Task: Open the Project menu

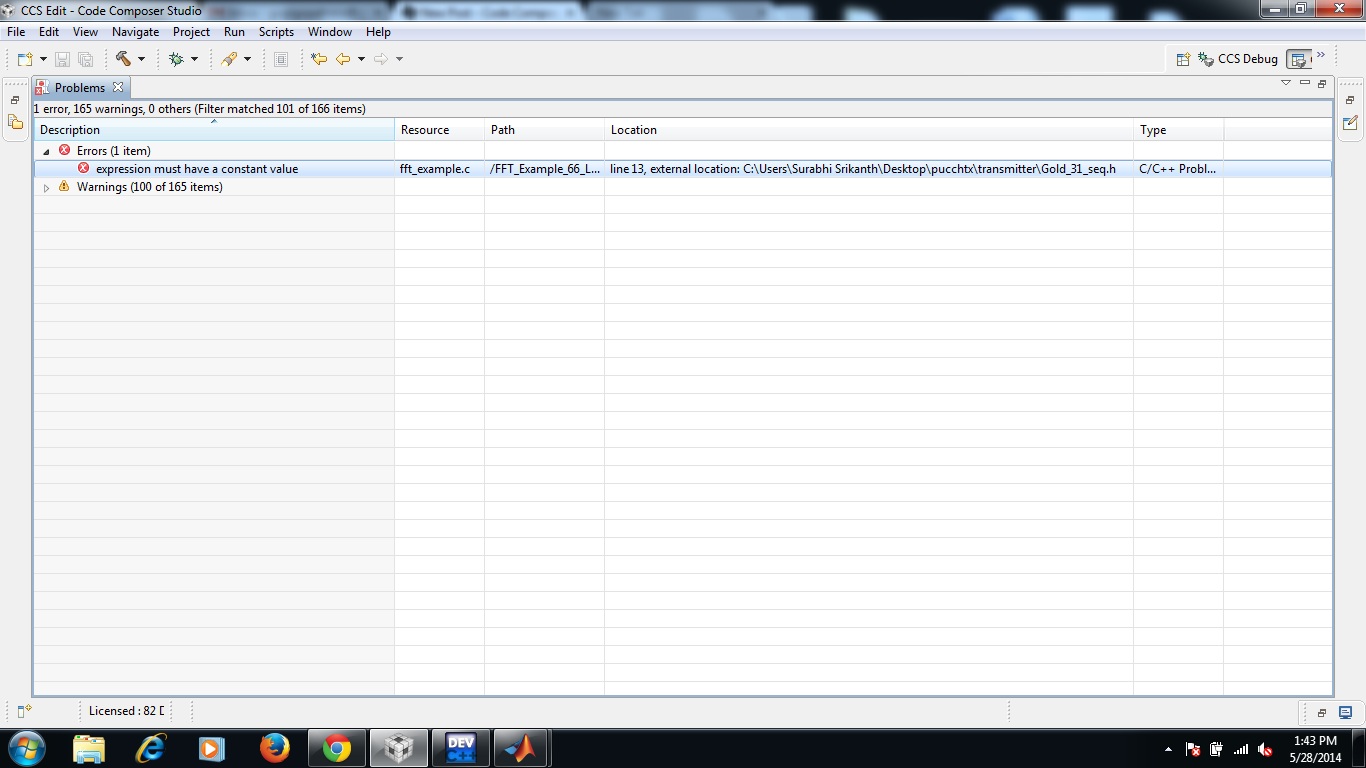Action: (x=191, y=32)
